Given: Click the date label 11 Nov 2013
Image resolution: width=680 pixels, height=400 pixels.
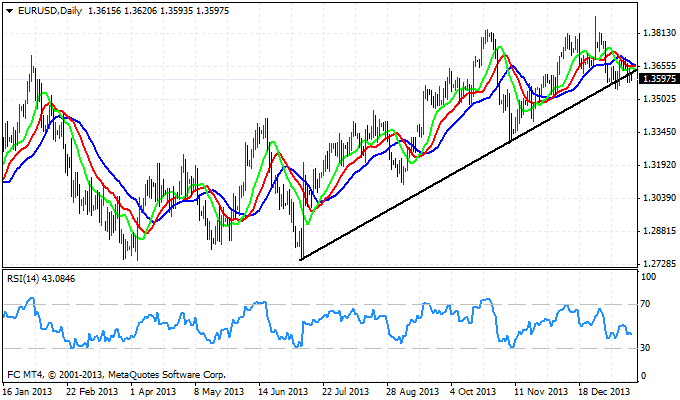Looking at the screenshot, I should coord(540,392).
